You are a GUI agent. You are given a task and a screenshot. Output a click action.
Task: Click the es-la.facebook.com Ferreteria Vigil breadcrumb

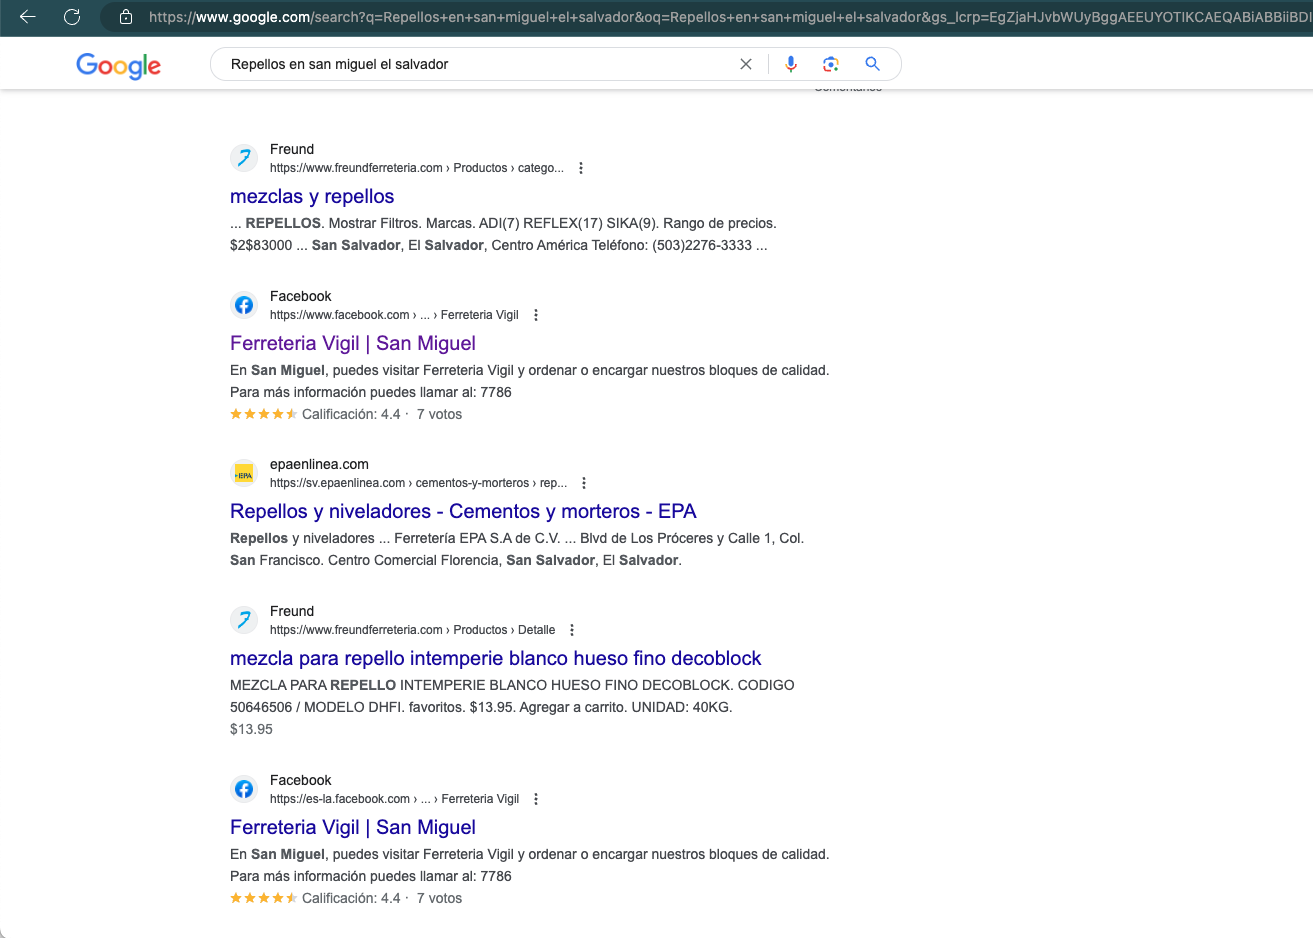pos(394,799)
